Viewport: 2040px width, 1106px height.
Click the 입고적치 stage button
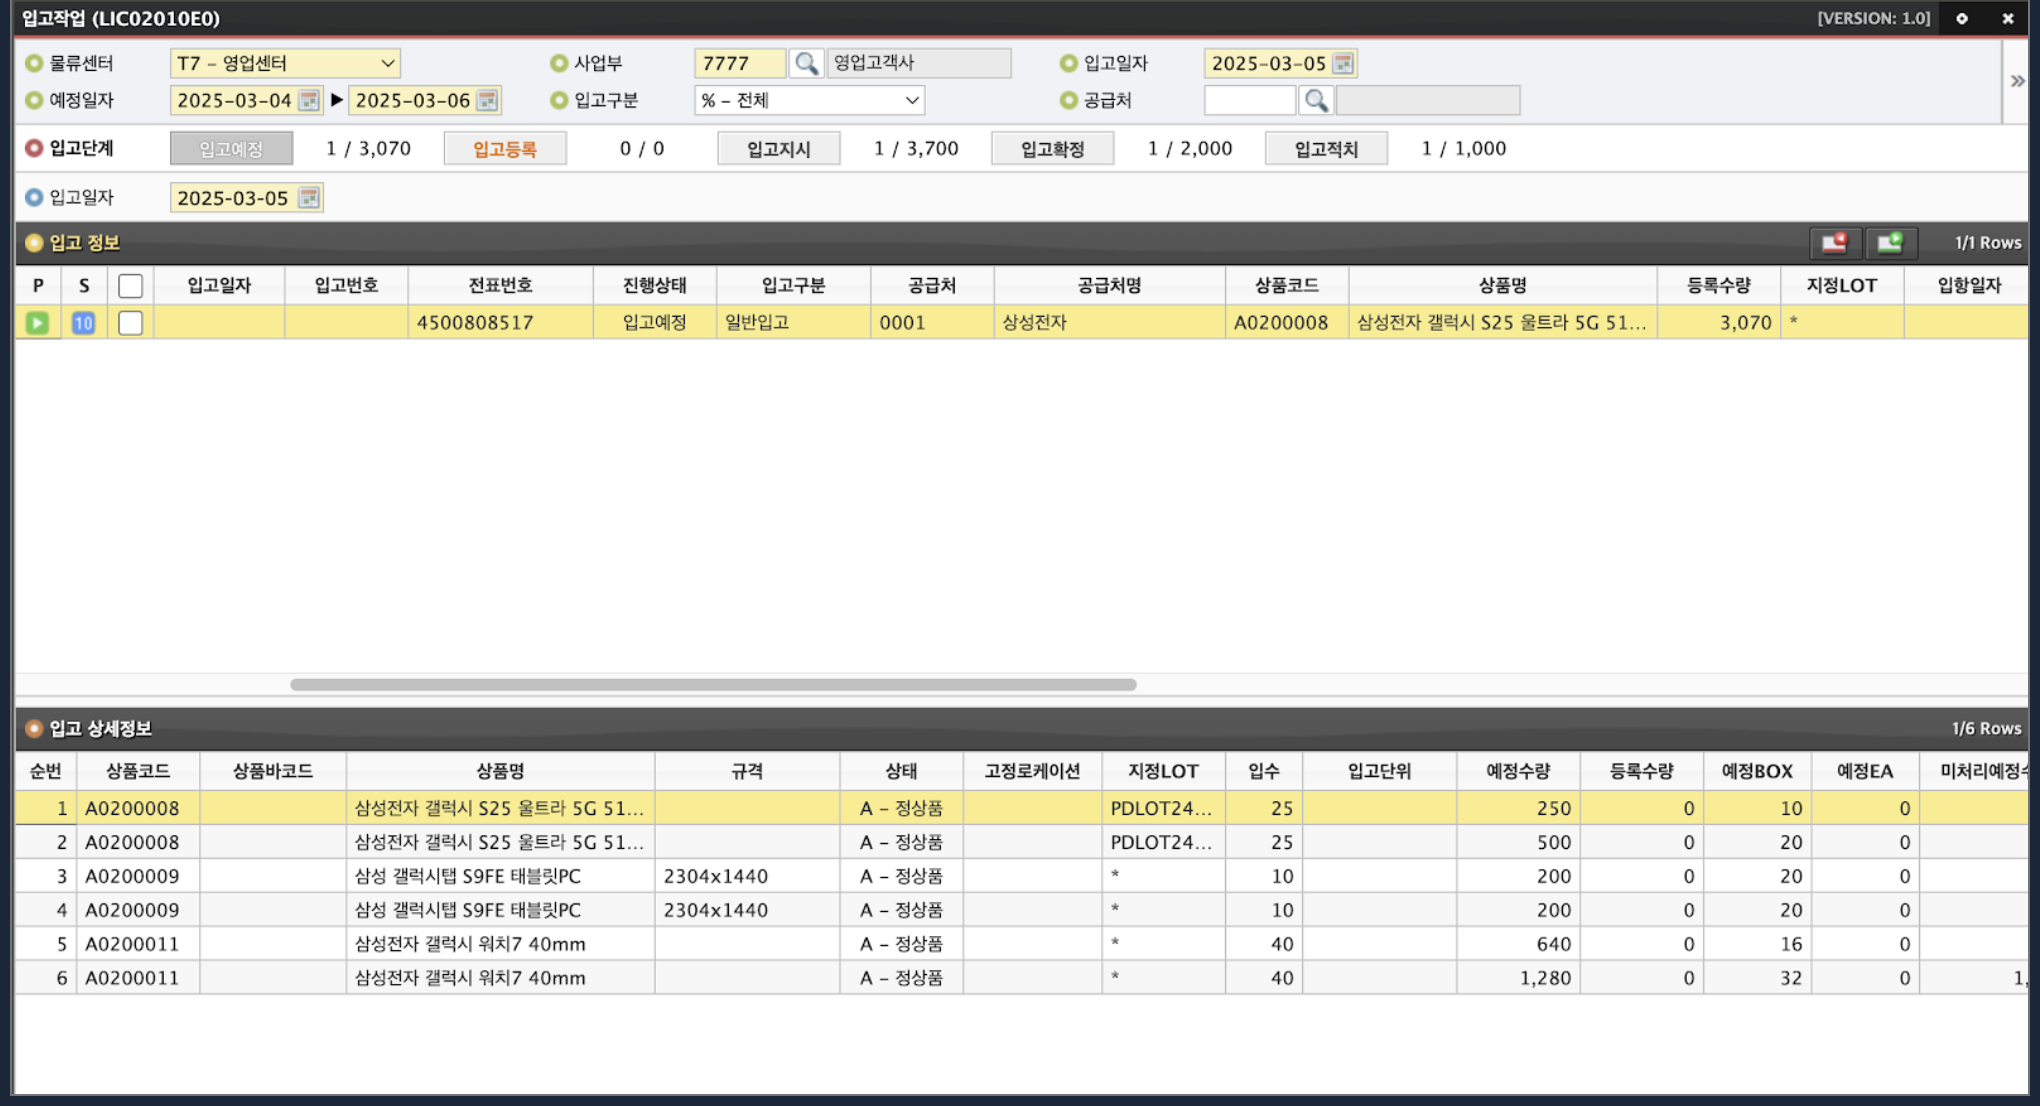1325,149
